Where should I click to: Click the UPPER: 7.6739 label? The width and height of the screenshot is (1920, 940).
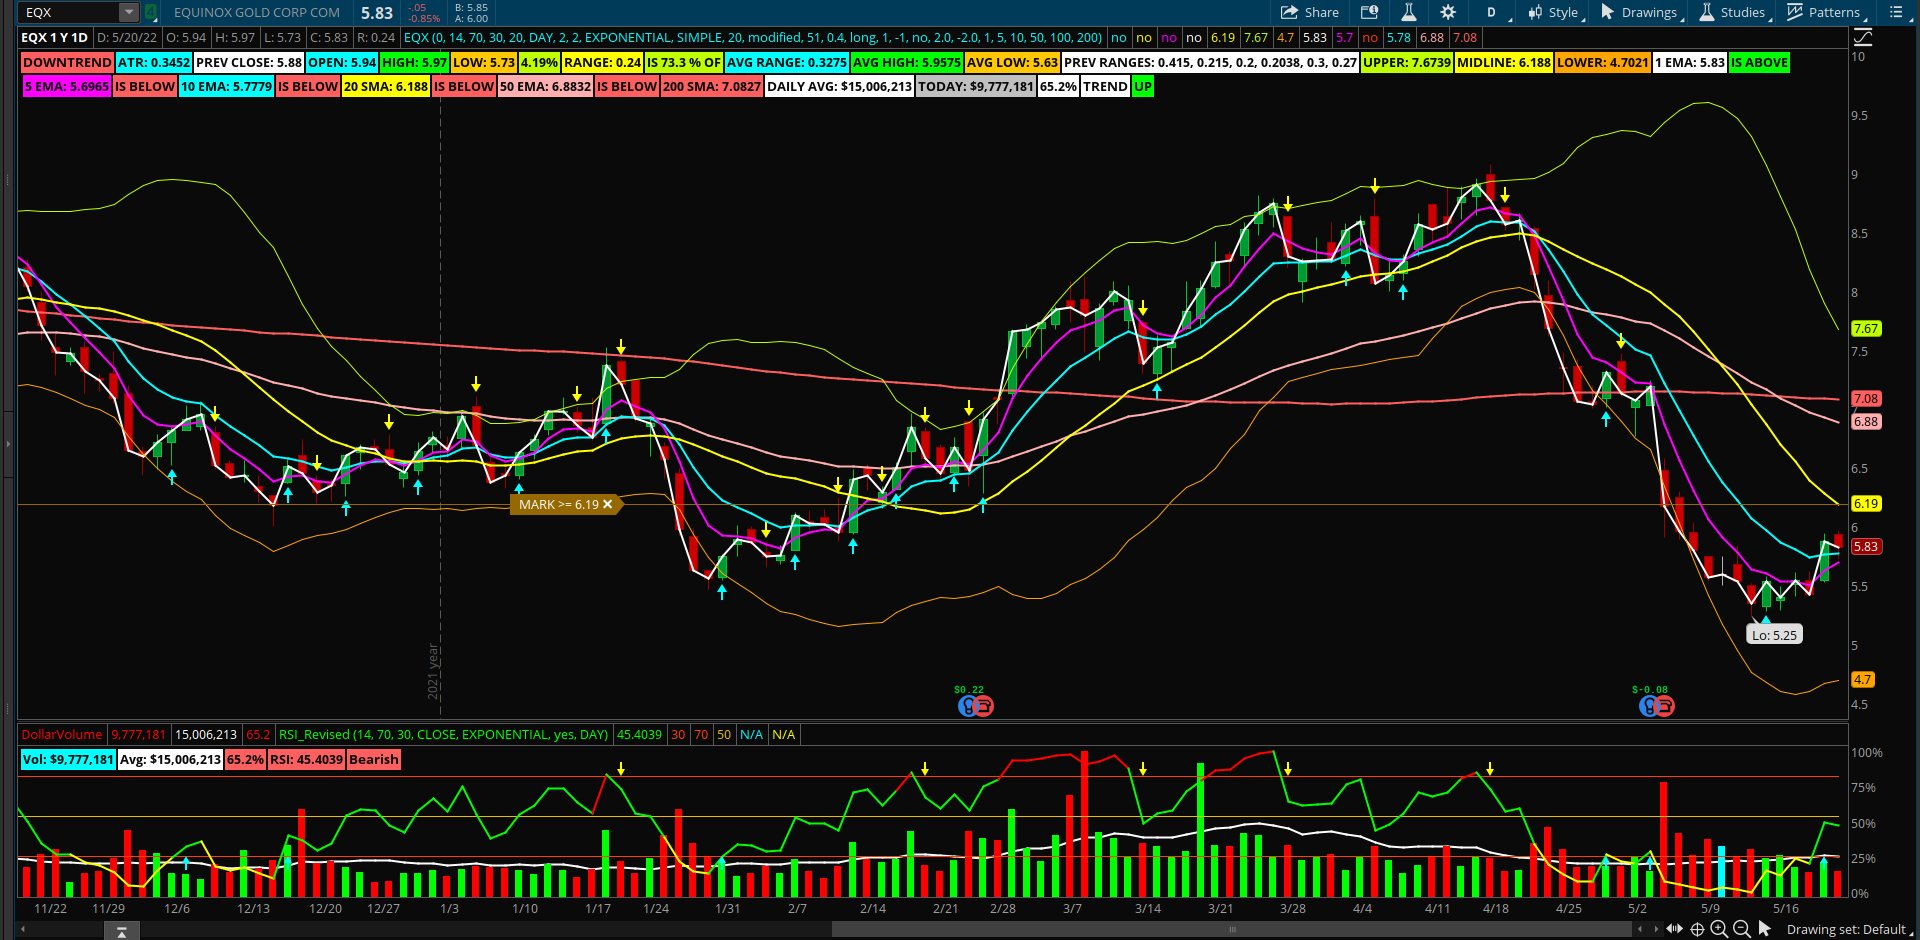(1407, 62)
